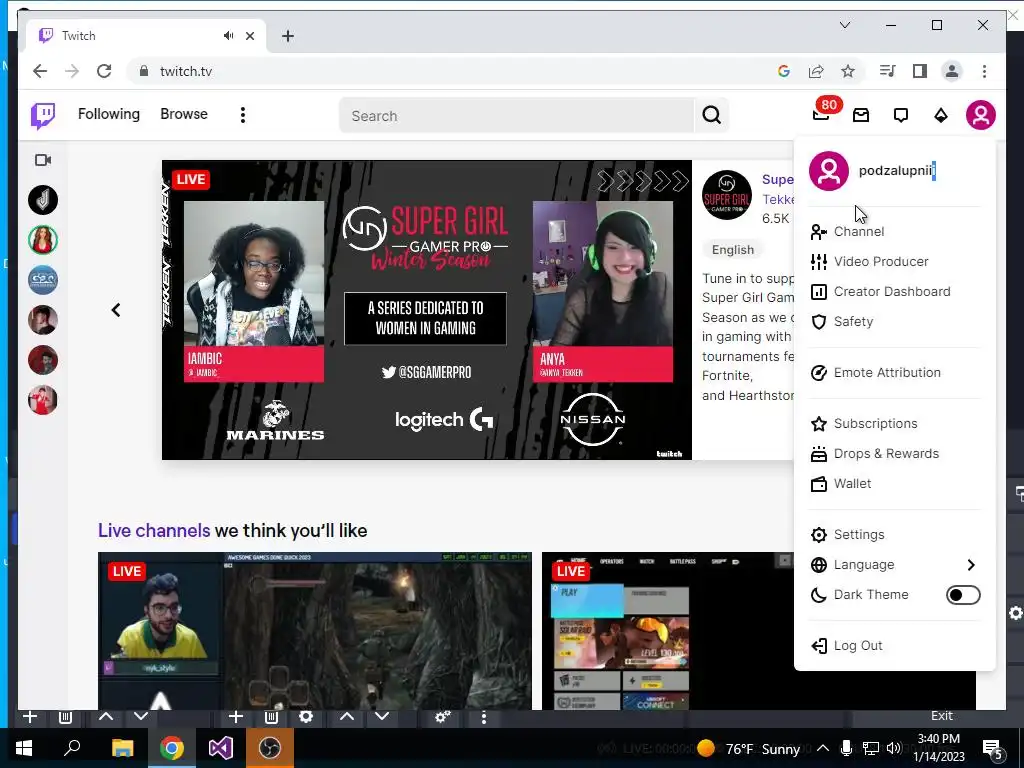Open Wallet from the user menu
1024x768 pixels.
tap(894, 484)
